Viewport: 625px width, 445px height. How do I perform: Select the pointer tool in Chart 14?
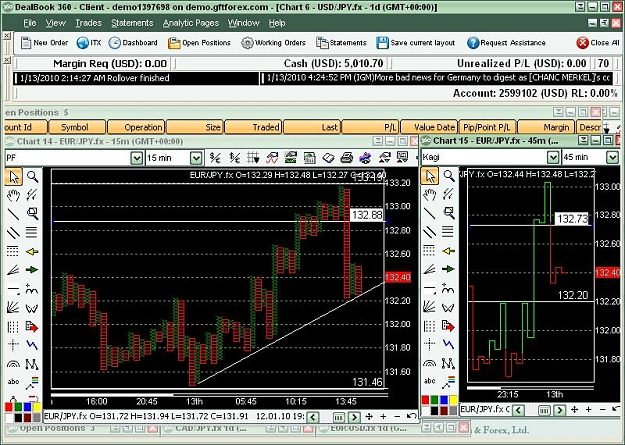tap(14, 177)
